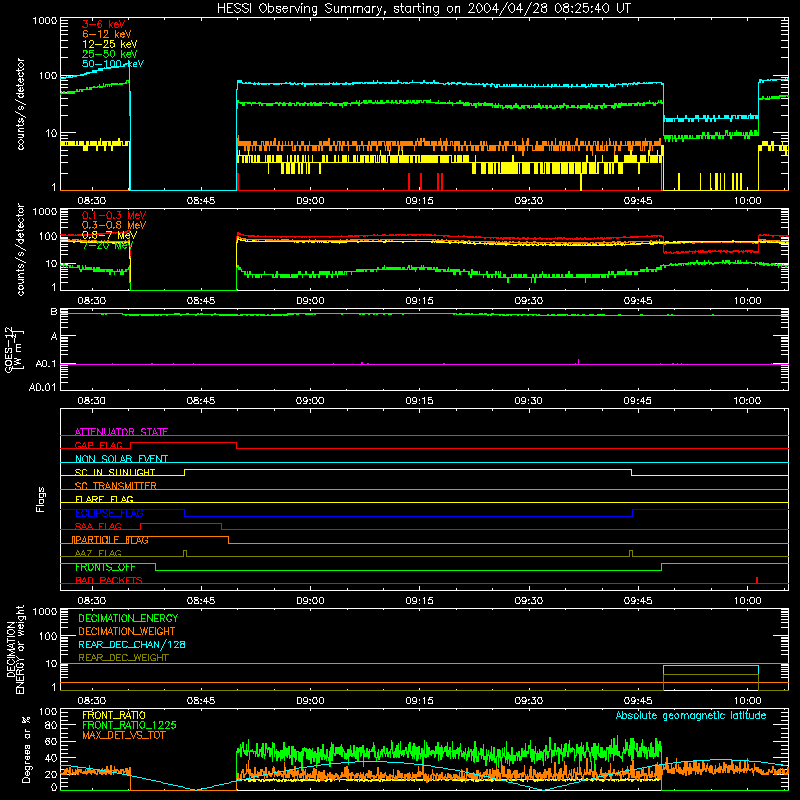Select the PARTICLE_FLAG label
Image resolution: width=800 pixels, height=800 pixels.
[110, 539]
